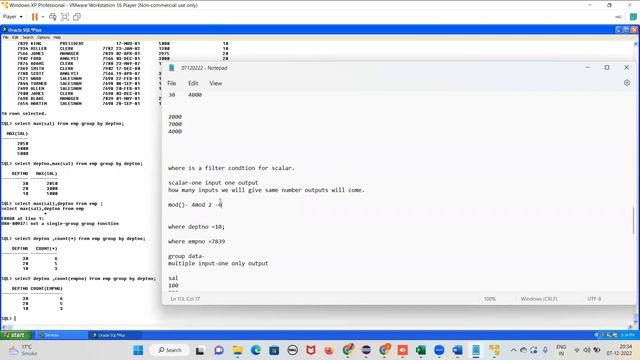This screenshot has width=640, height=360.
Task: Click the Windows taskbar Search box
Action: point(170,350)
